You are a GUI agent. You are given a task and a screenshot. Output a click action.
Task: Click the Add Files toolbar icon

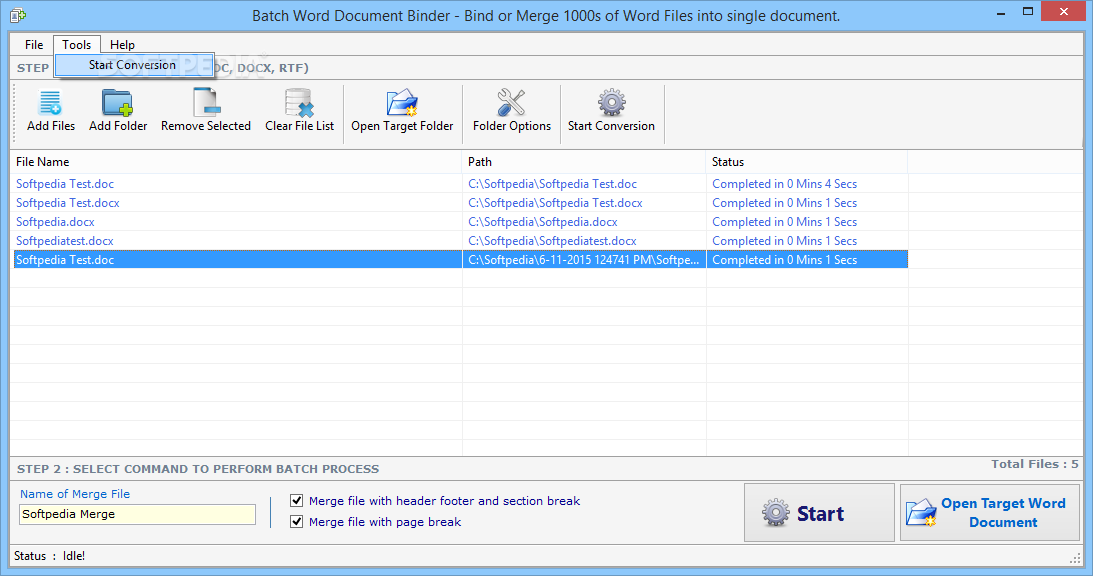pos(50,103)
